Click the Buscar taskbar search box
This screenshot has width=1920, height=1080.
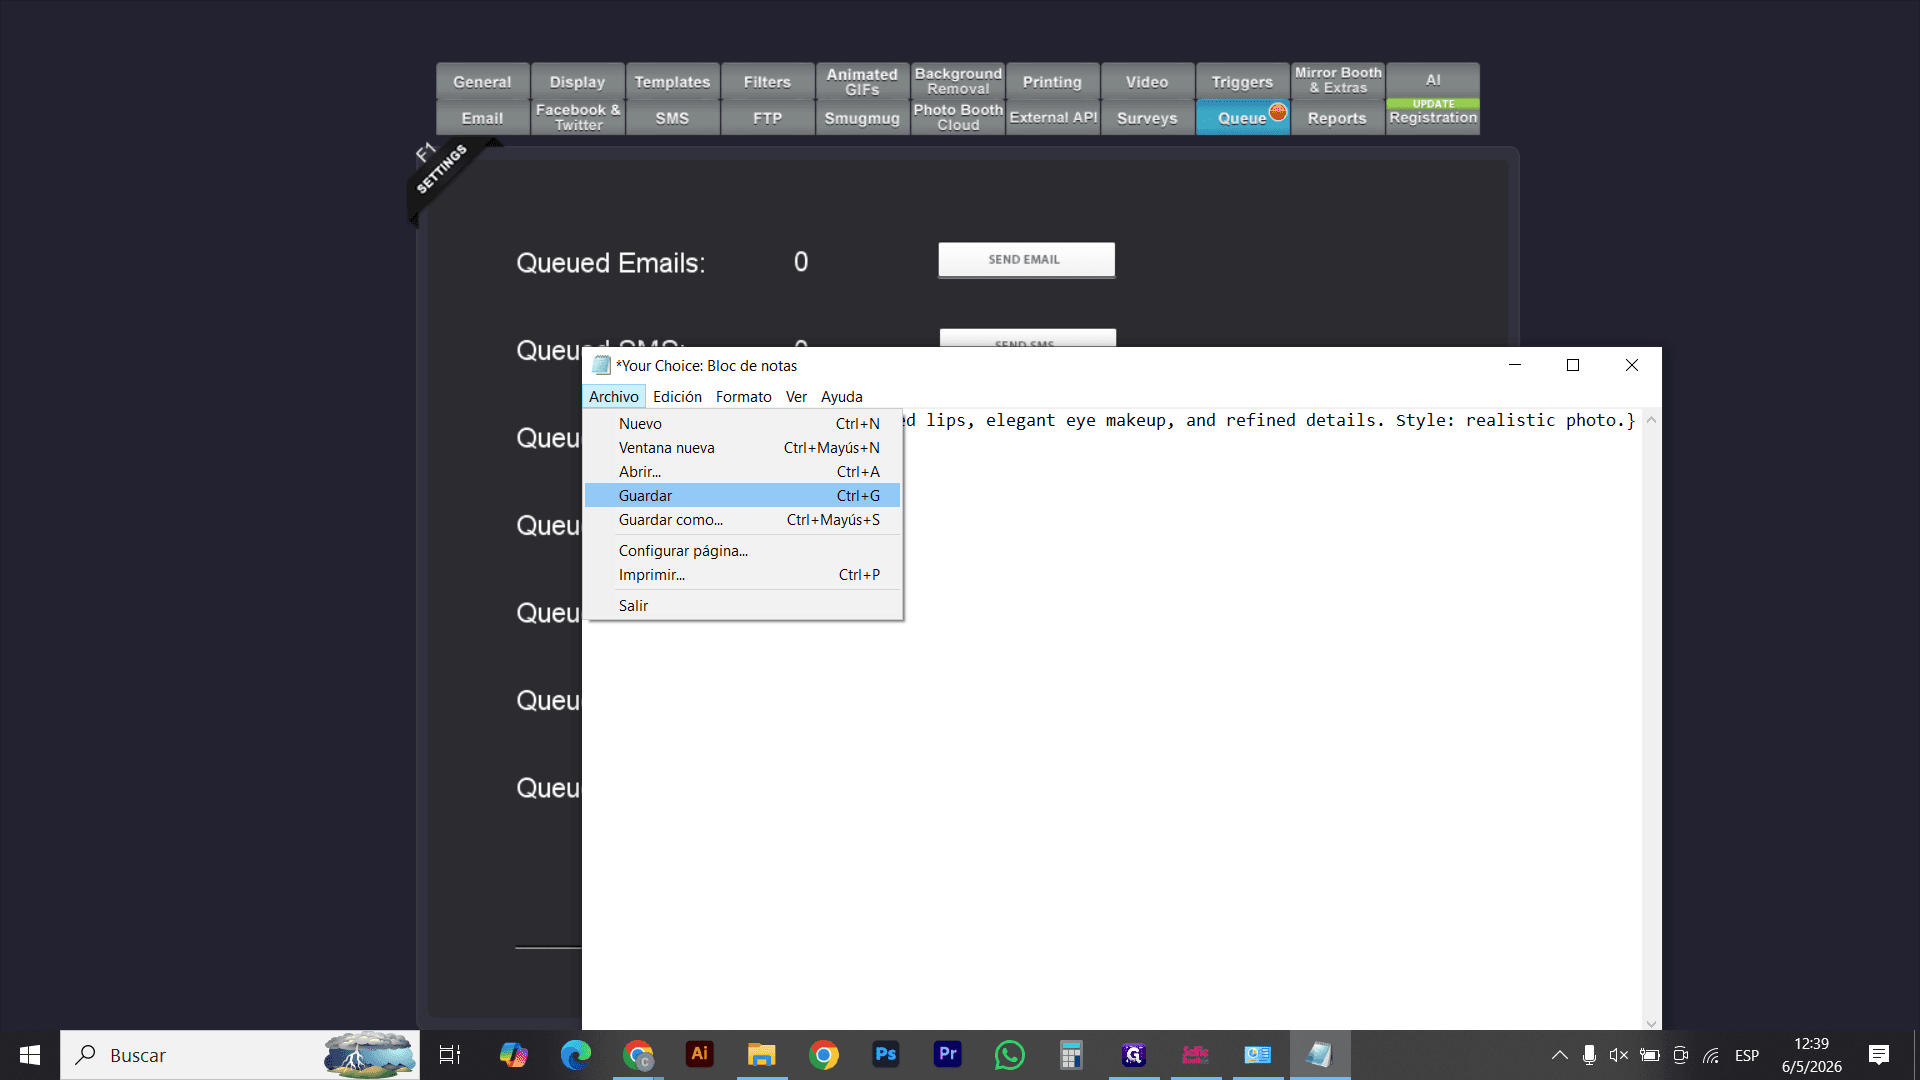[240, 1055]
